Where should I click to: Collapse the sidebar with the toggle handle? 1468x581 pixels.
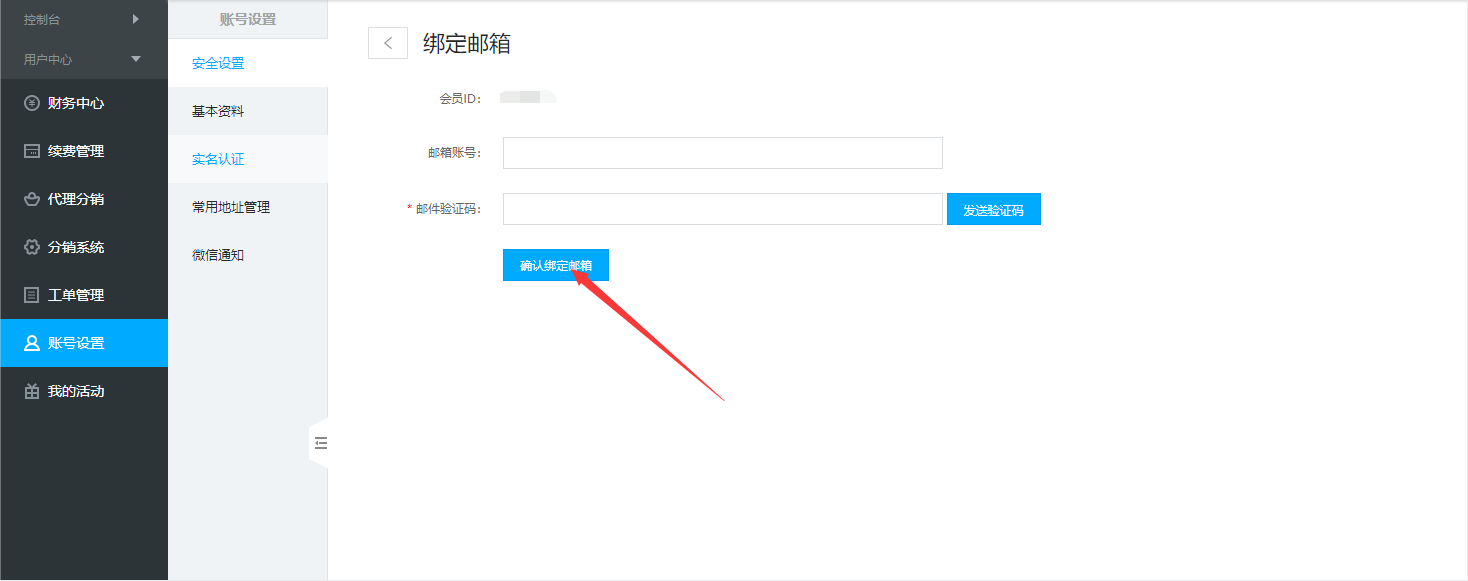pos(320,443)
